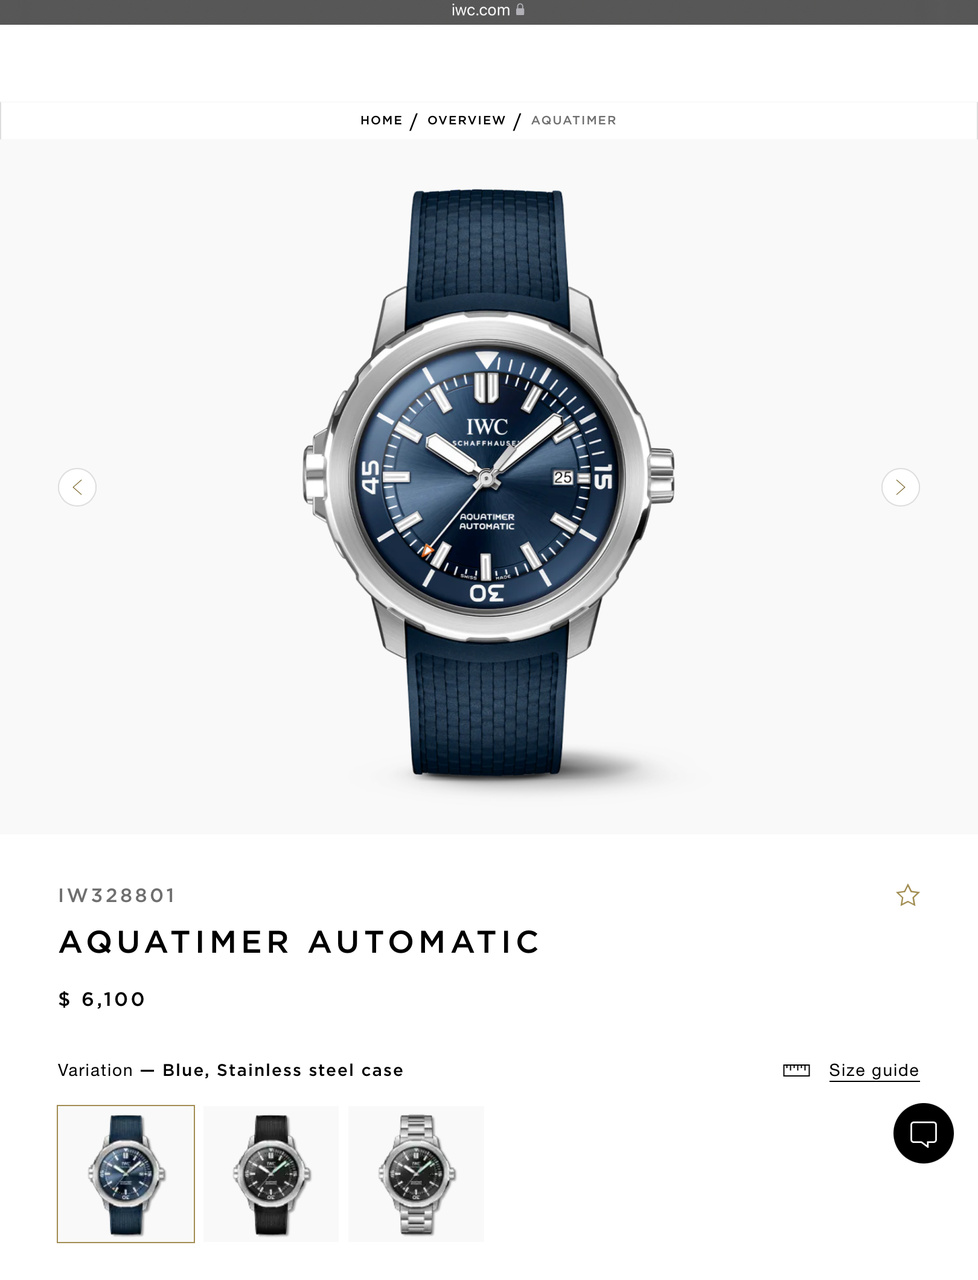Click the ruler icon beside Size guide

pyautogui.click(x=796, y=1070)
